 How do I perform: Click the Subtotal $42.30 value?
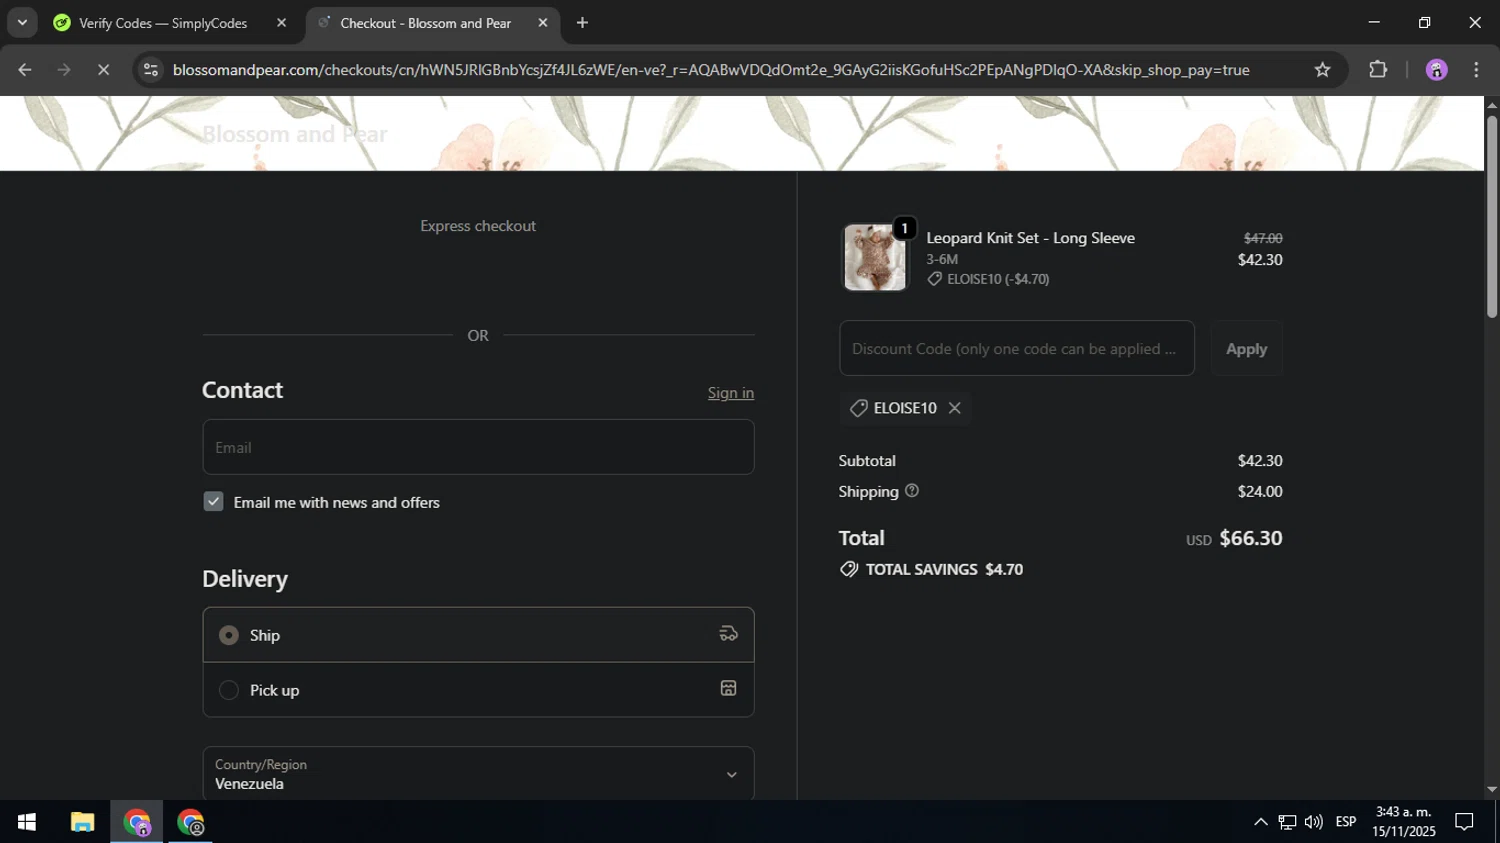coord(1260,461)
